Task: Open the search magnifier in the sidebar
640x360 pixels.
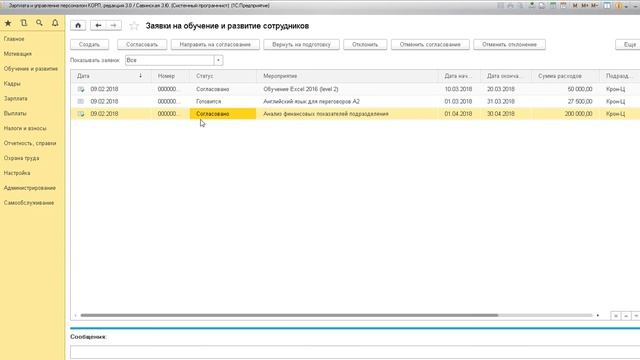Action: click(39, 23)
